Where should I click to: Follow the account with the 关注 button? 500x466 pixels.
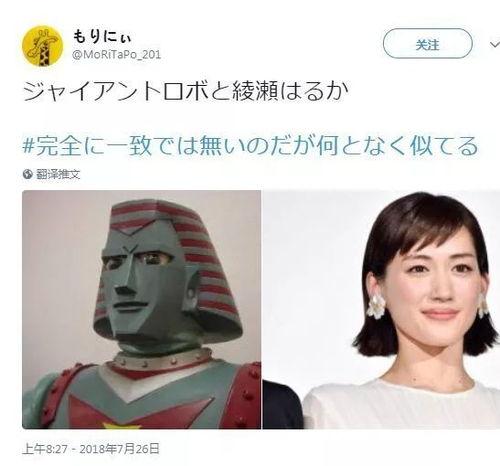tap(428, 44)
